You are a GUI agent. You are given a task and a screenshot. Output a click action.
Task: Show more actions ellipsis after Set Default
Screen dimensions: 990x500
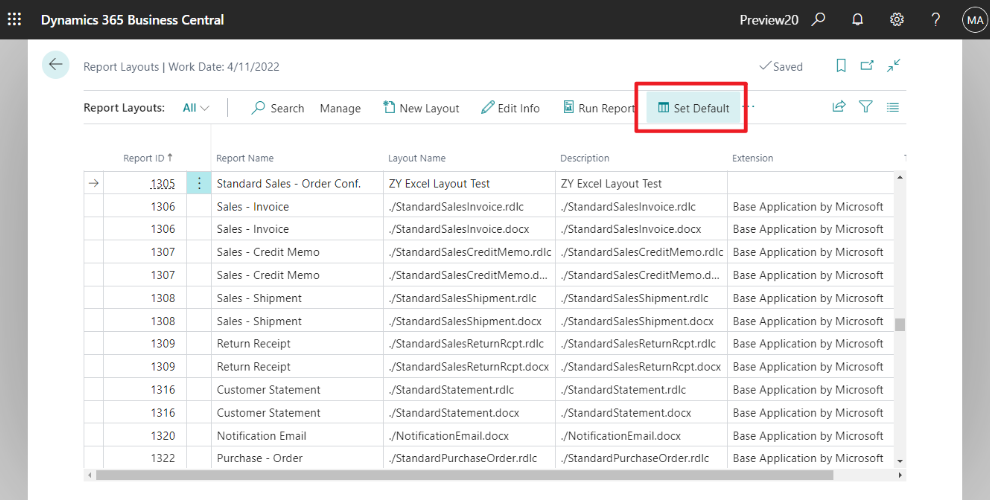click(x=749, y=107)
